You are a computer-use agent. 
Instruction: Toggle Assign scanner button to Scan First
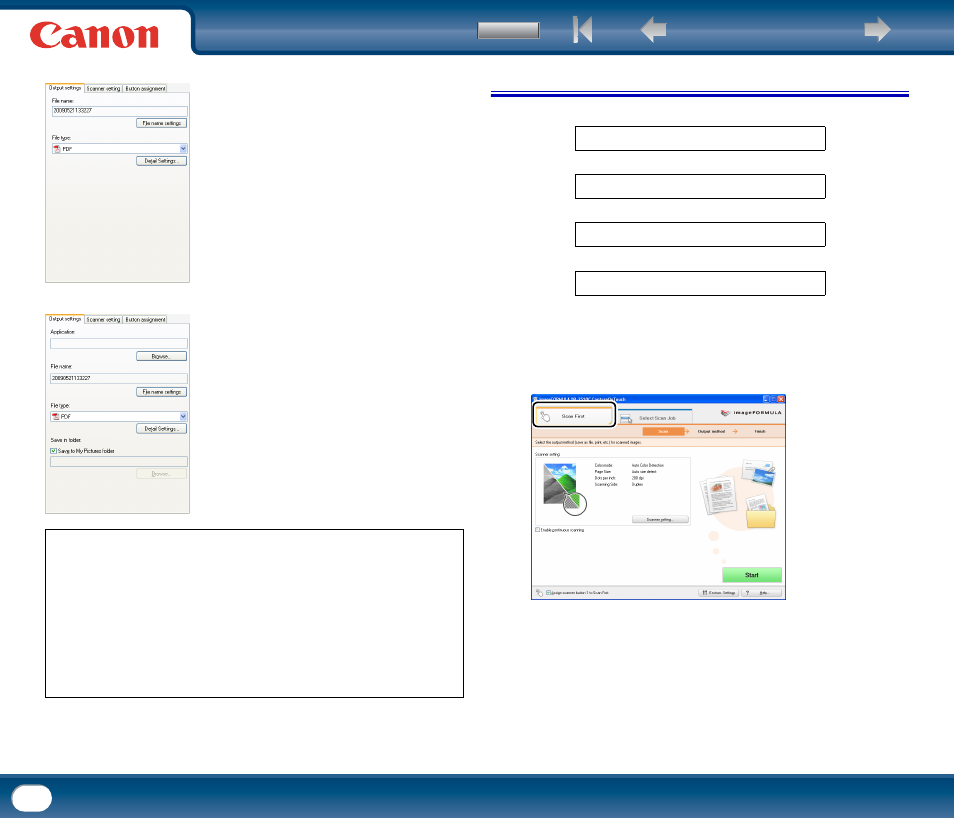click(x=548, y=592)
